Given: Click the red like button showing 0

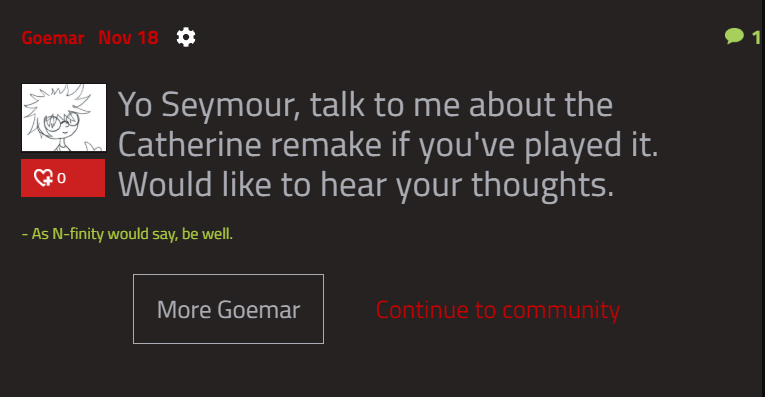Looking at the screenshot, I should click(63, 178).
